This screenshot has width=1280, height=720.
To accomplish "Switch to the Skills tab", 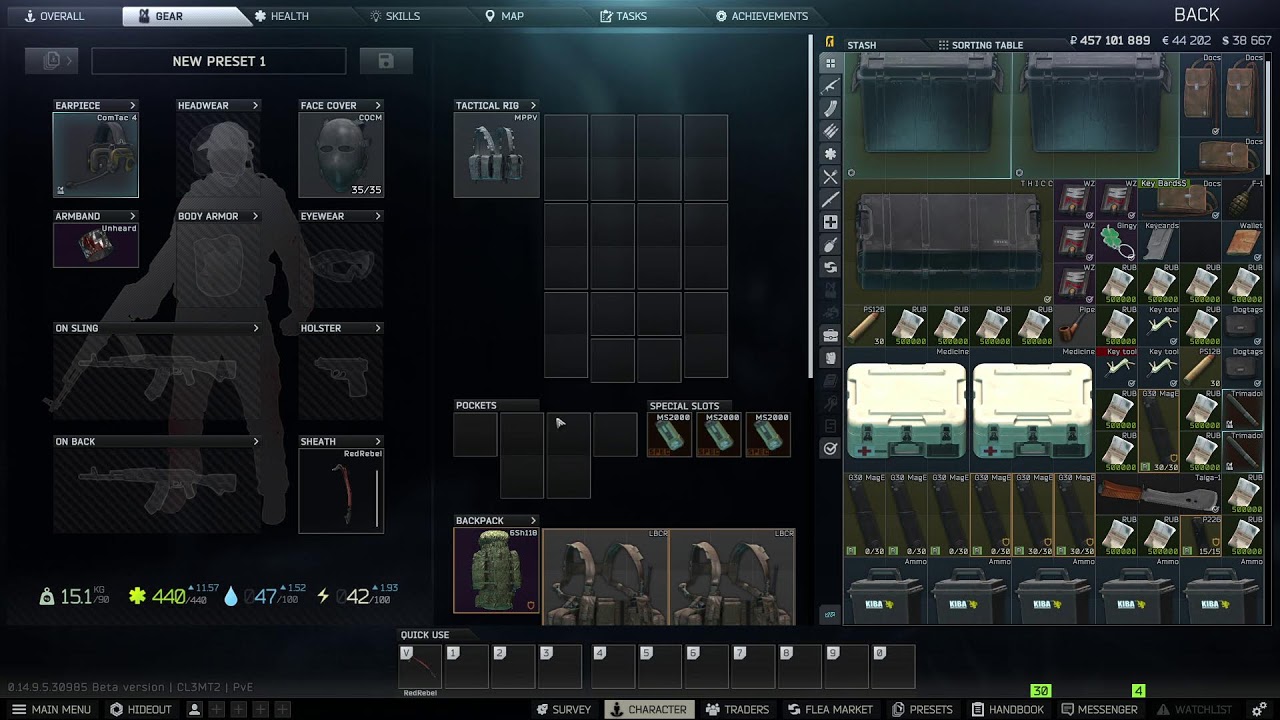I will point(396,16).
